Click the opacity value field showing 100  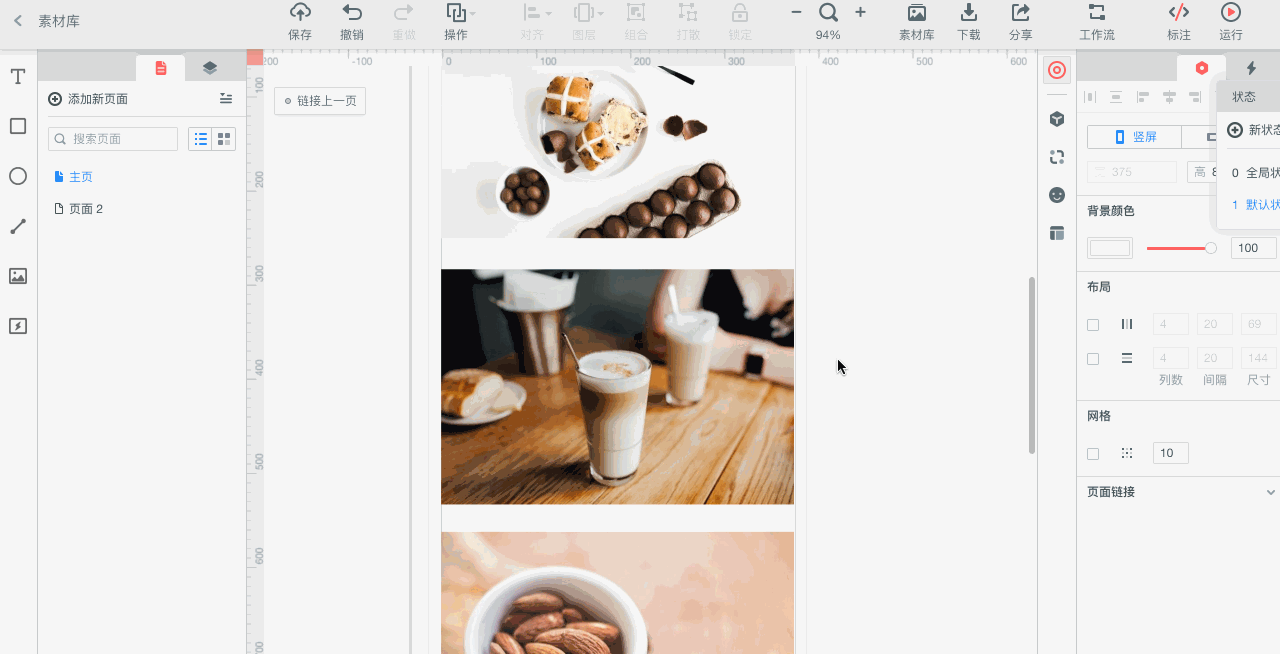(x=1254, y=248)
